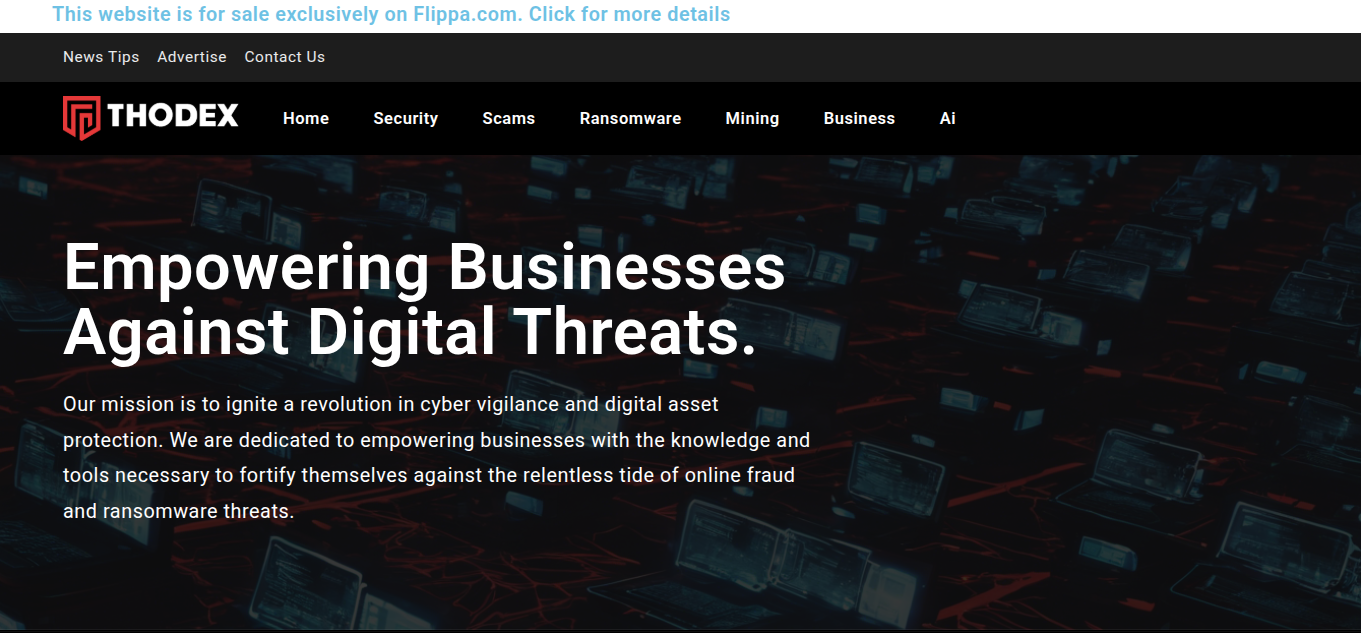This screenshot has width=1361, height=633.
Task: Click the red Thodex shield logo icon
Action: 82,118
